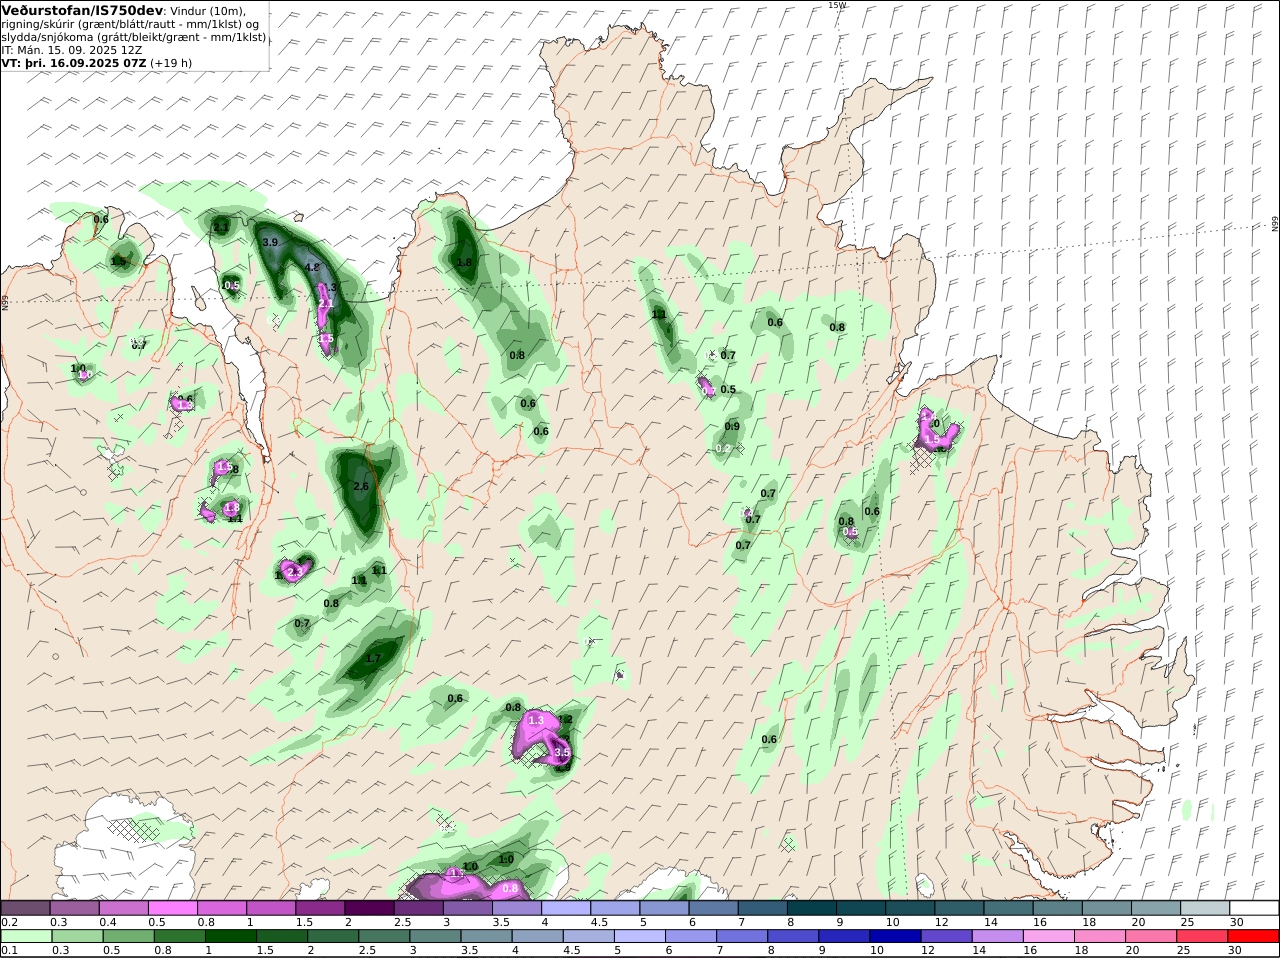The width and height of the screenshot is (1280, 958).
Task: Click the 0.4 label under the snow legend
Action: [x=108, y=922]
